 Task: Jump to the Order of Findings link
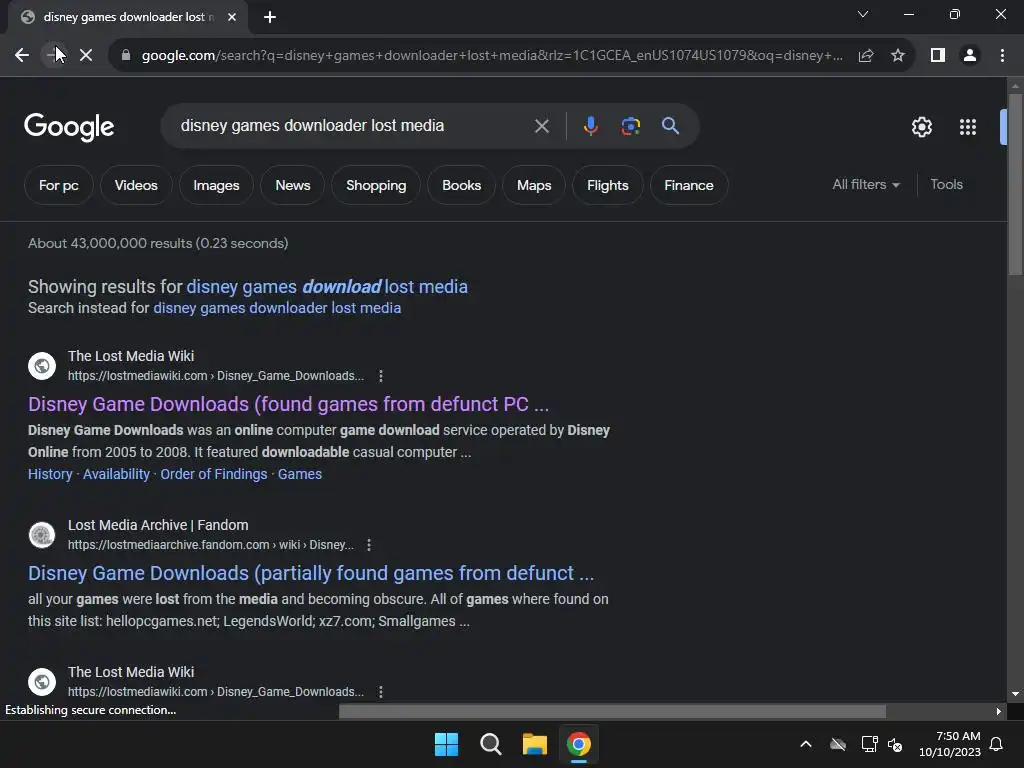coord(214,474)
